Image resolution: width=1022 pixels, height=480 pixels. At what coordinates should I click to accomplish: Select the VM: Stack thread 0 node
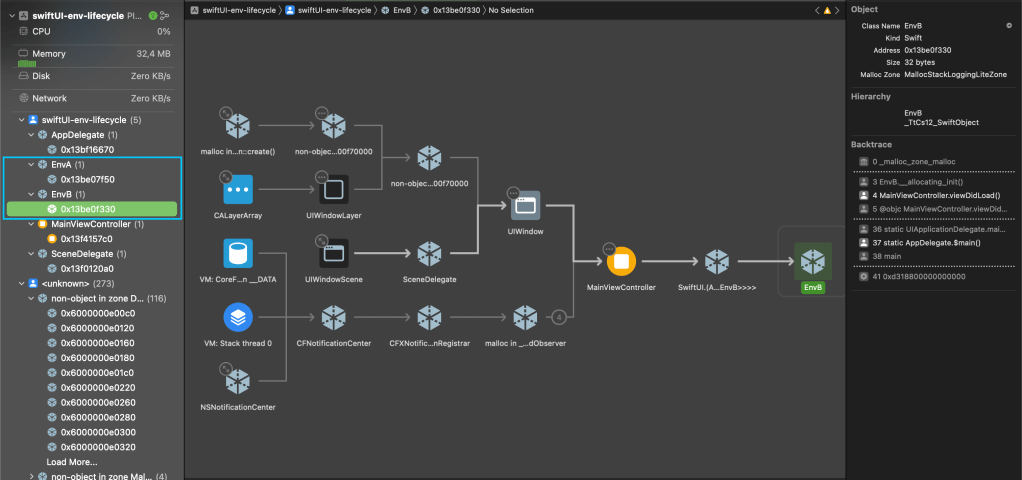[x=238, y=318]
